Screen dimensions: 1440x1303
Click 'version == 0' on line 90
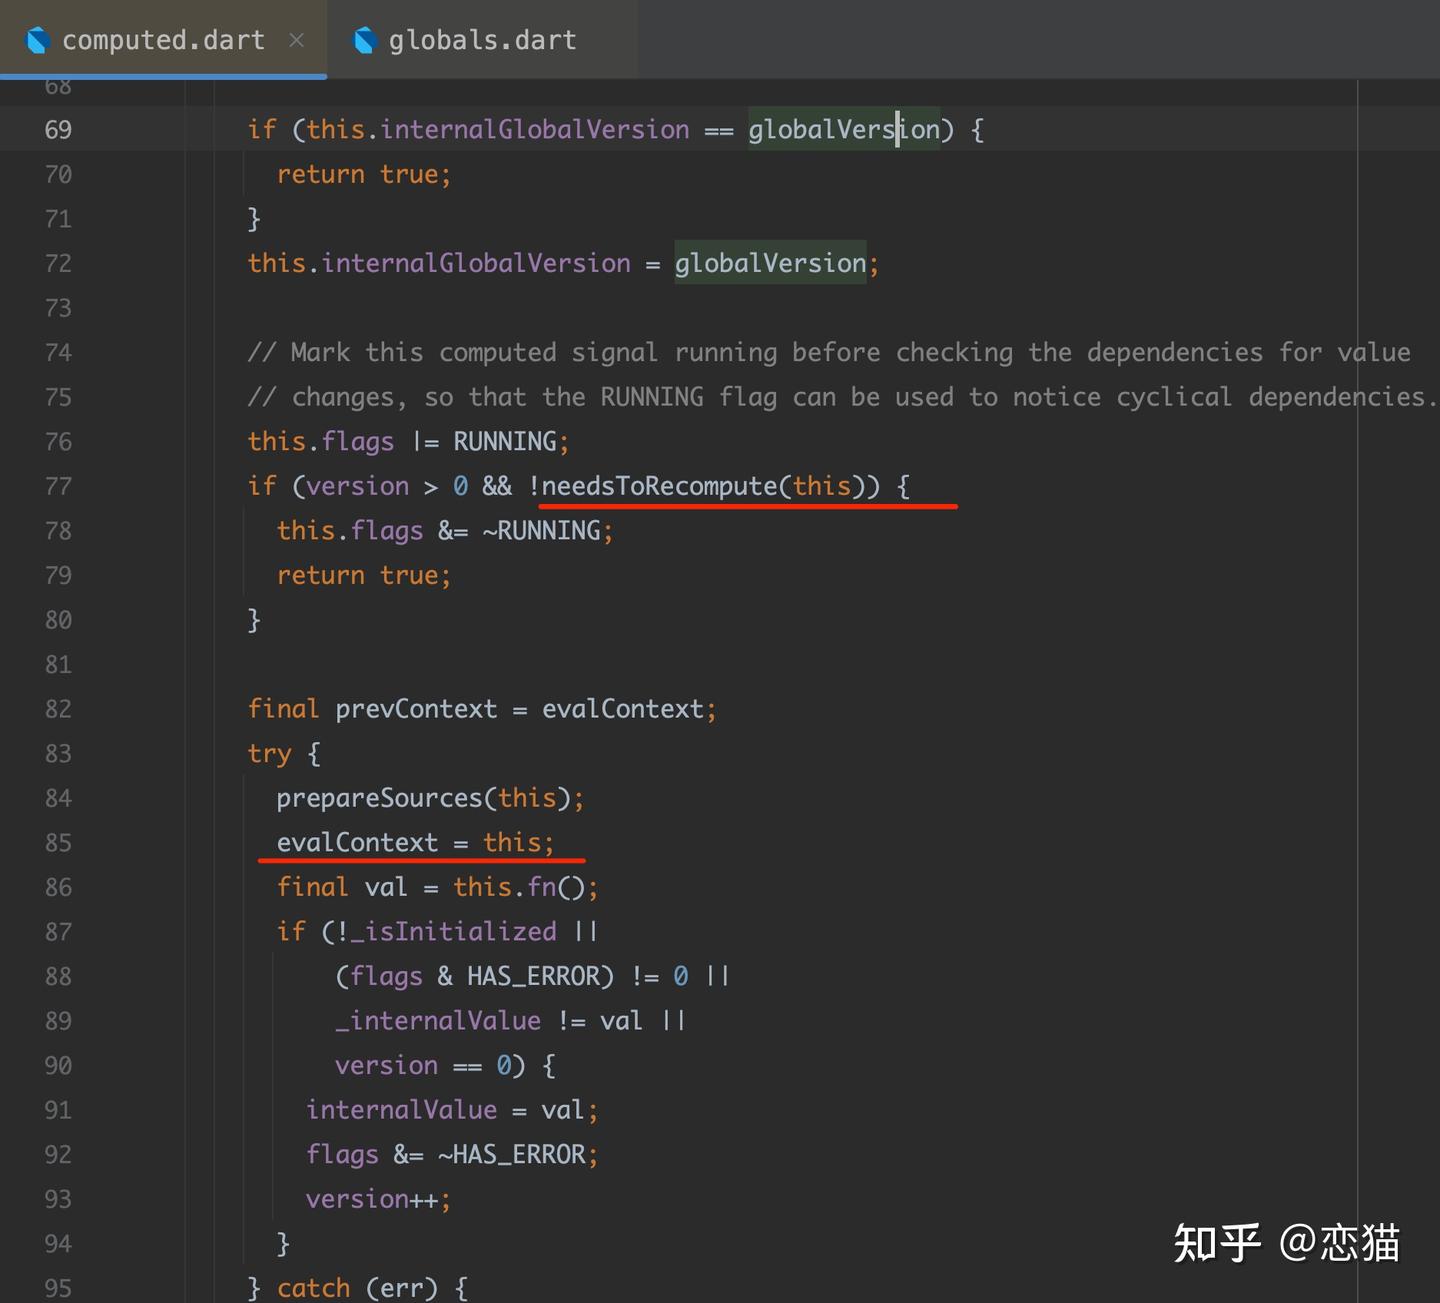pos(423,1065)
